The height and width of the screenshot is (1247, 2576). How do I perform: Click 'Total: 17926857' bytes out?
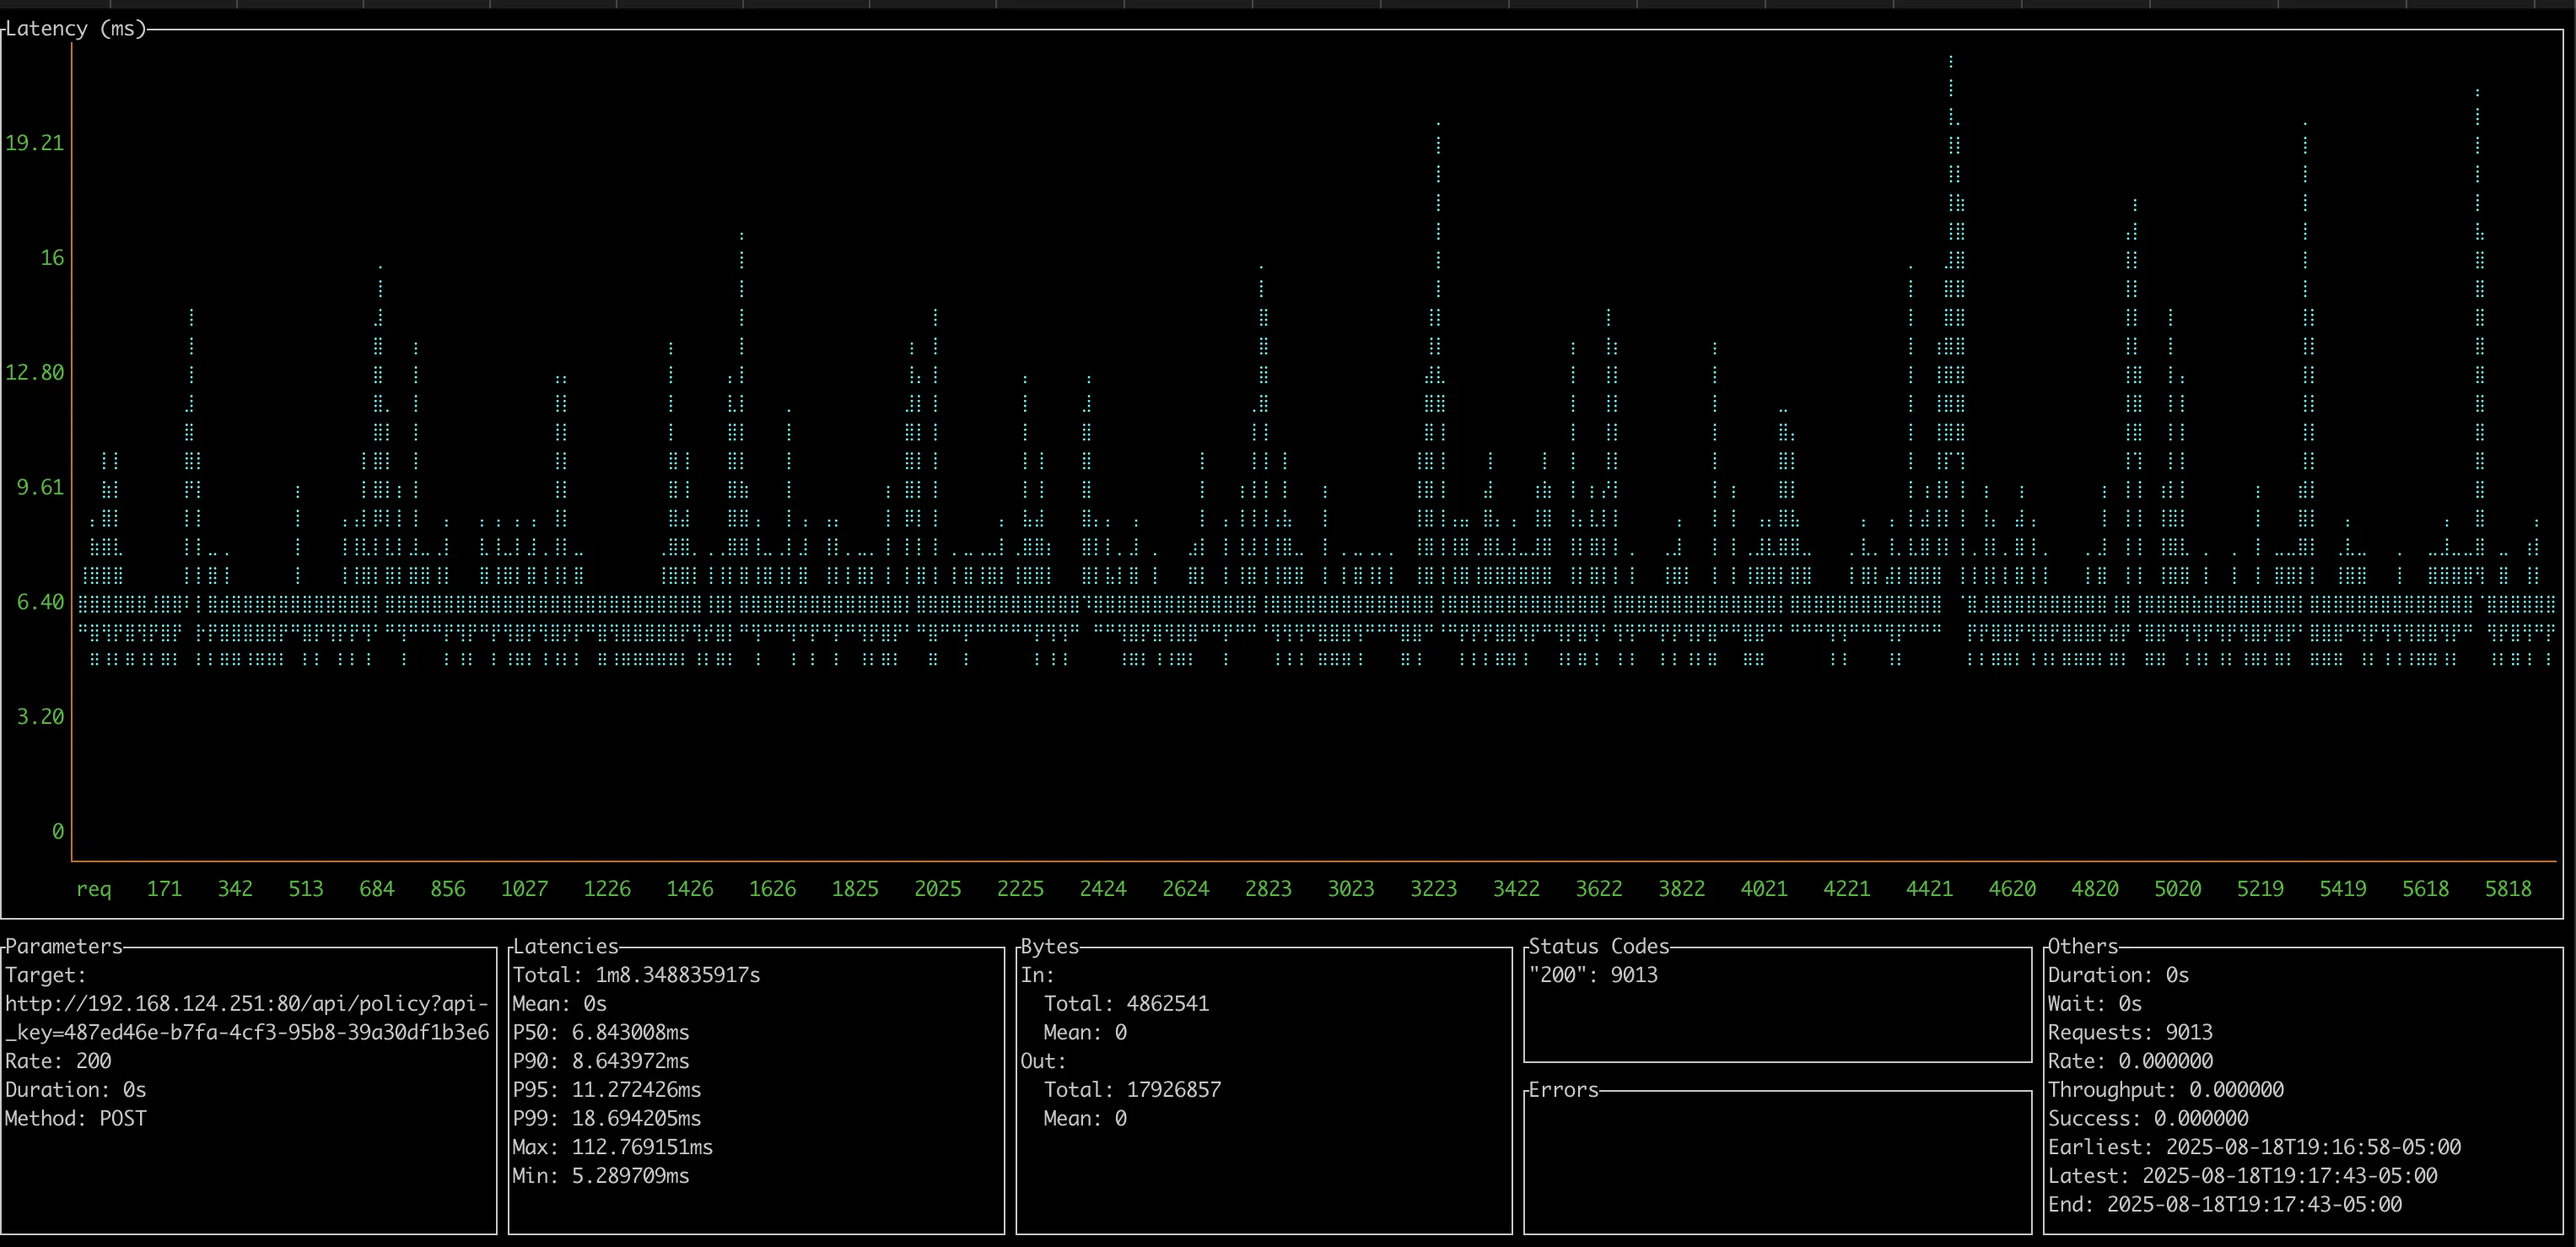1133,1090
